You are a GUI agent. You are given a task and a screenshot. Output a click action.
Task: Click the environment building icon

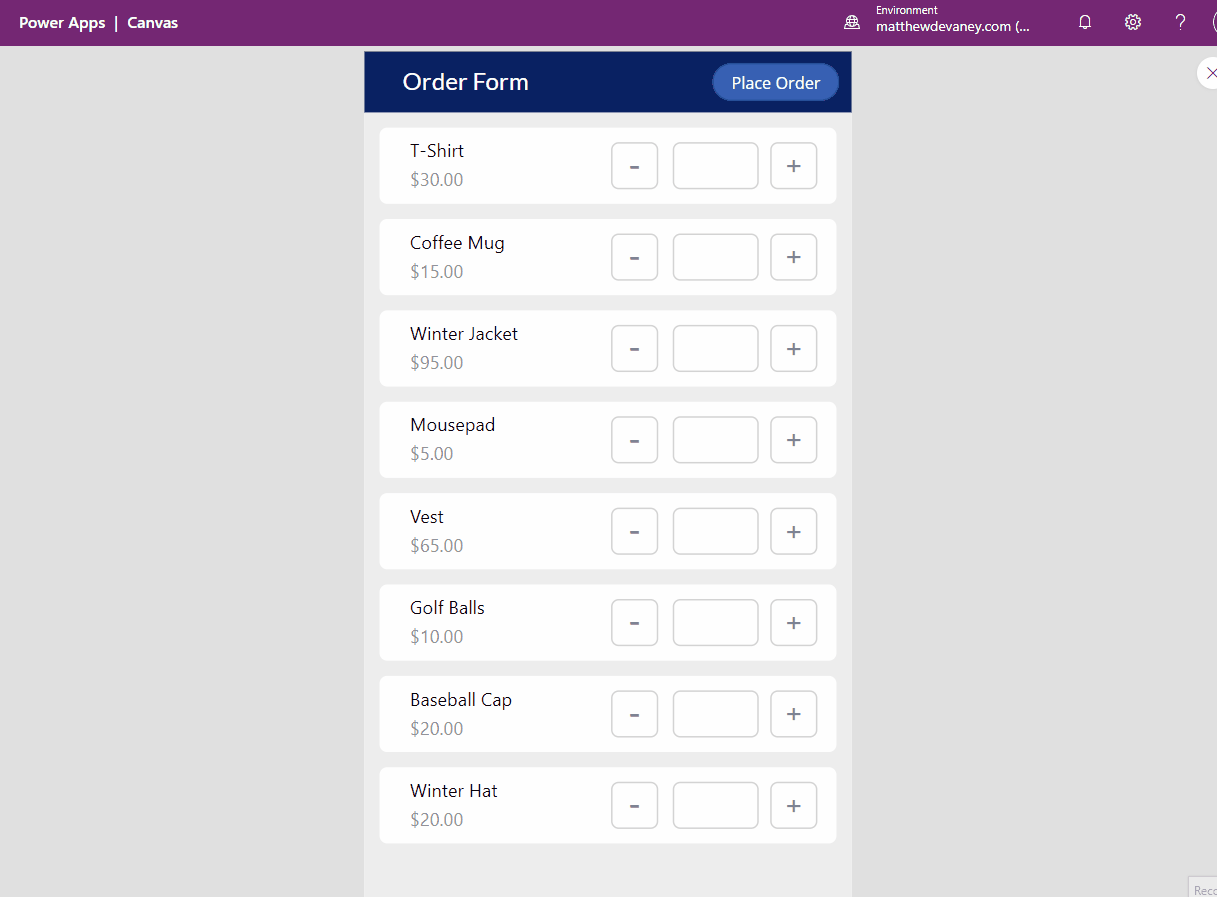click(x=851, y=21)
